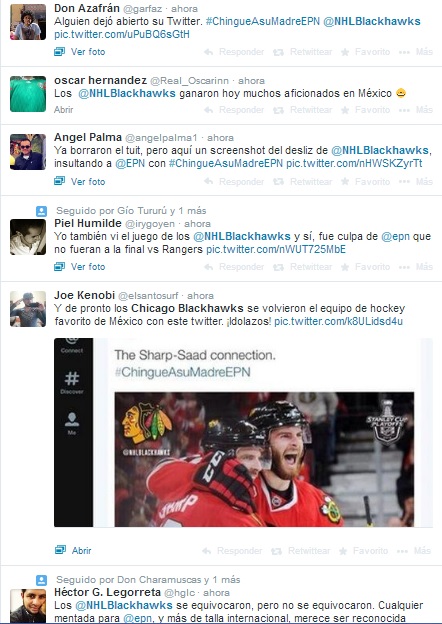Click Retwittear icon on Piel Humilde's tweet
This screenshot has width=442, height=624.
point(278,267)
